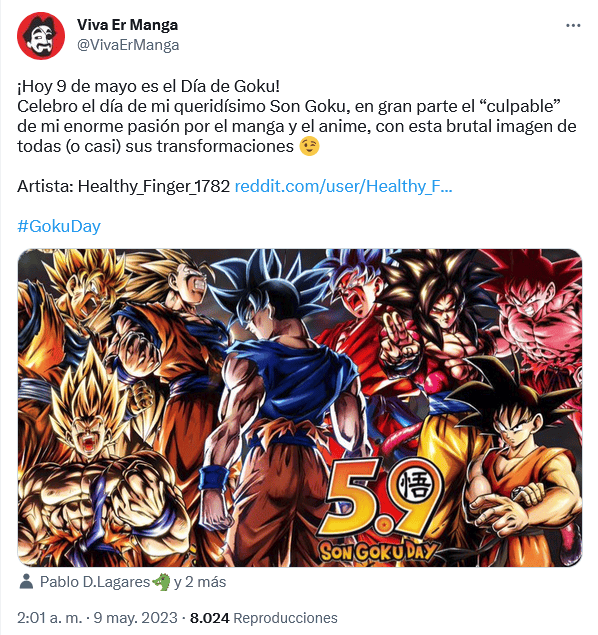Open the @VivaErManga handle link

point(128,45)
